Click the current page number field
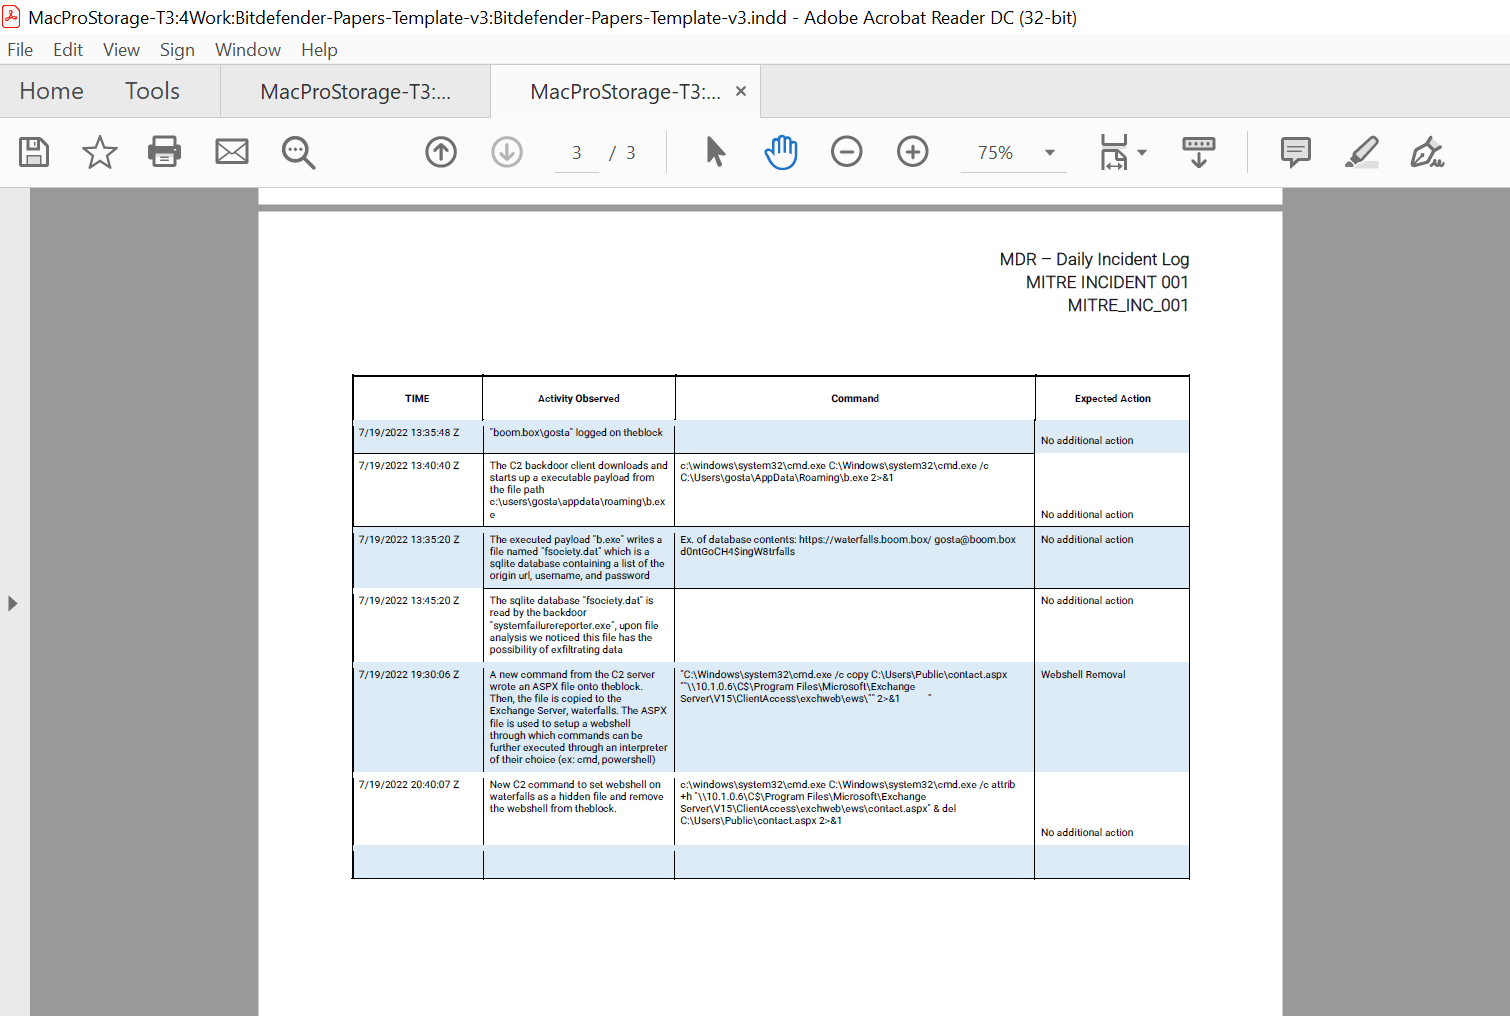 click(x=577, y=153)
